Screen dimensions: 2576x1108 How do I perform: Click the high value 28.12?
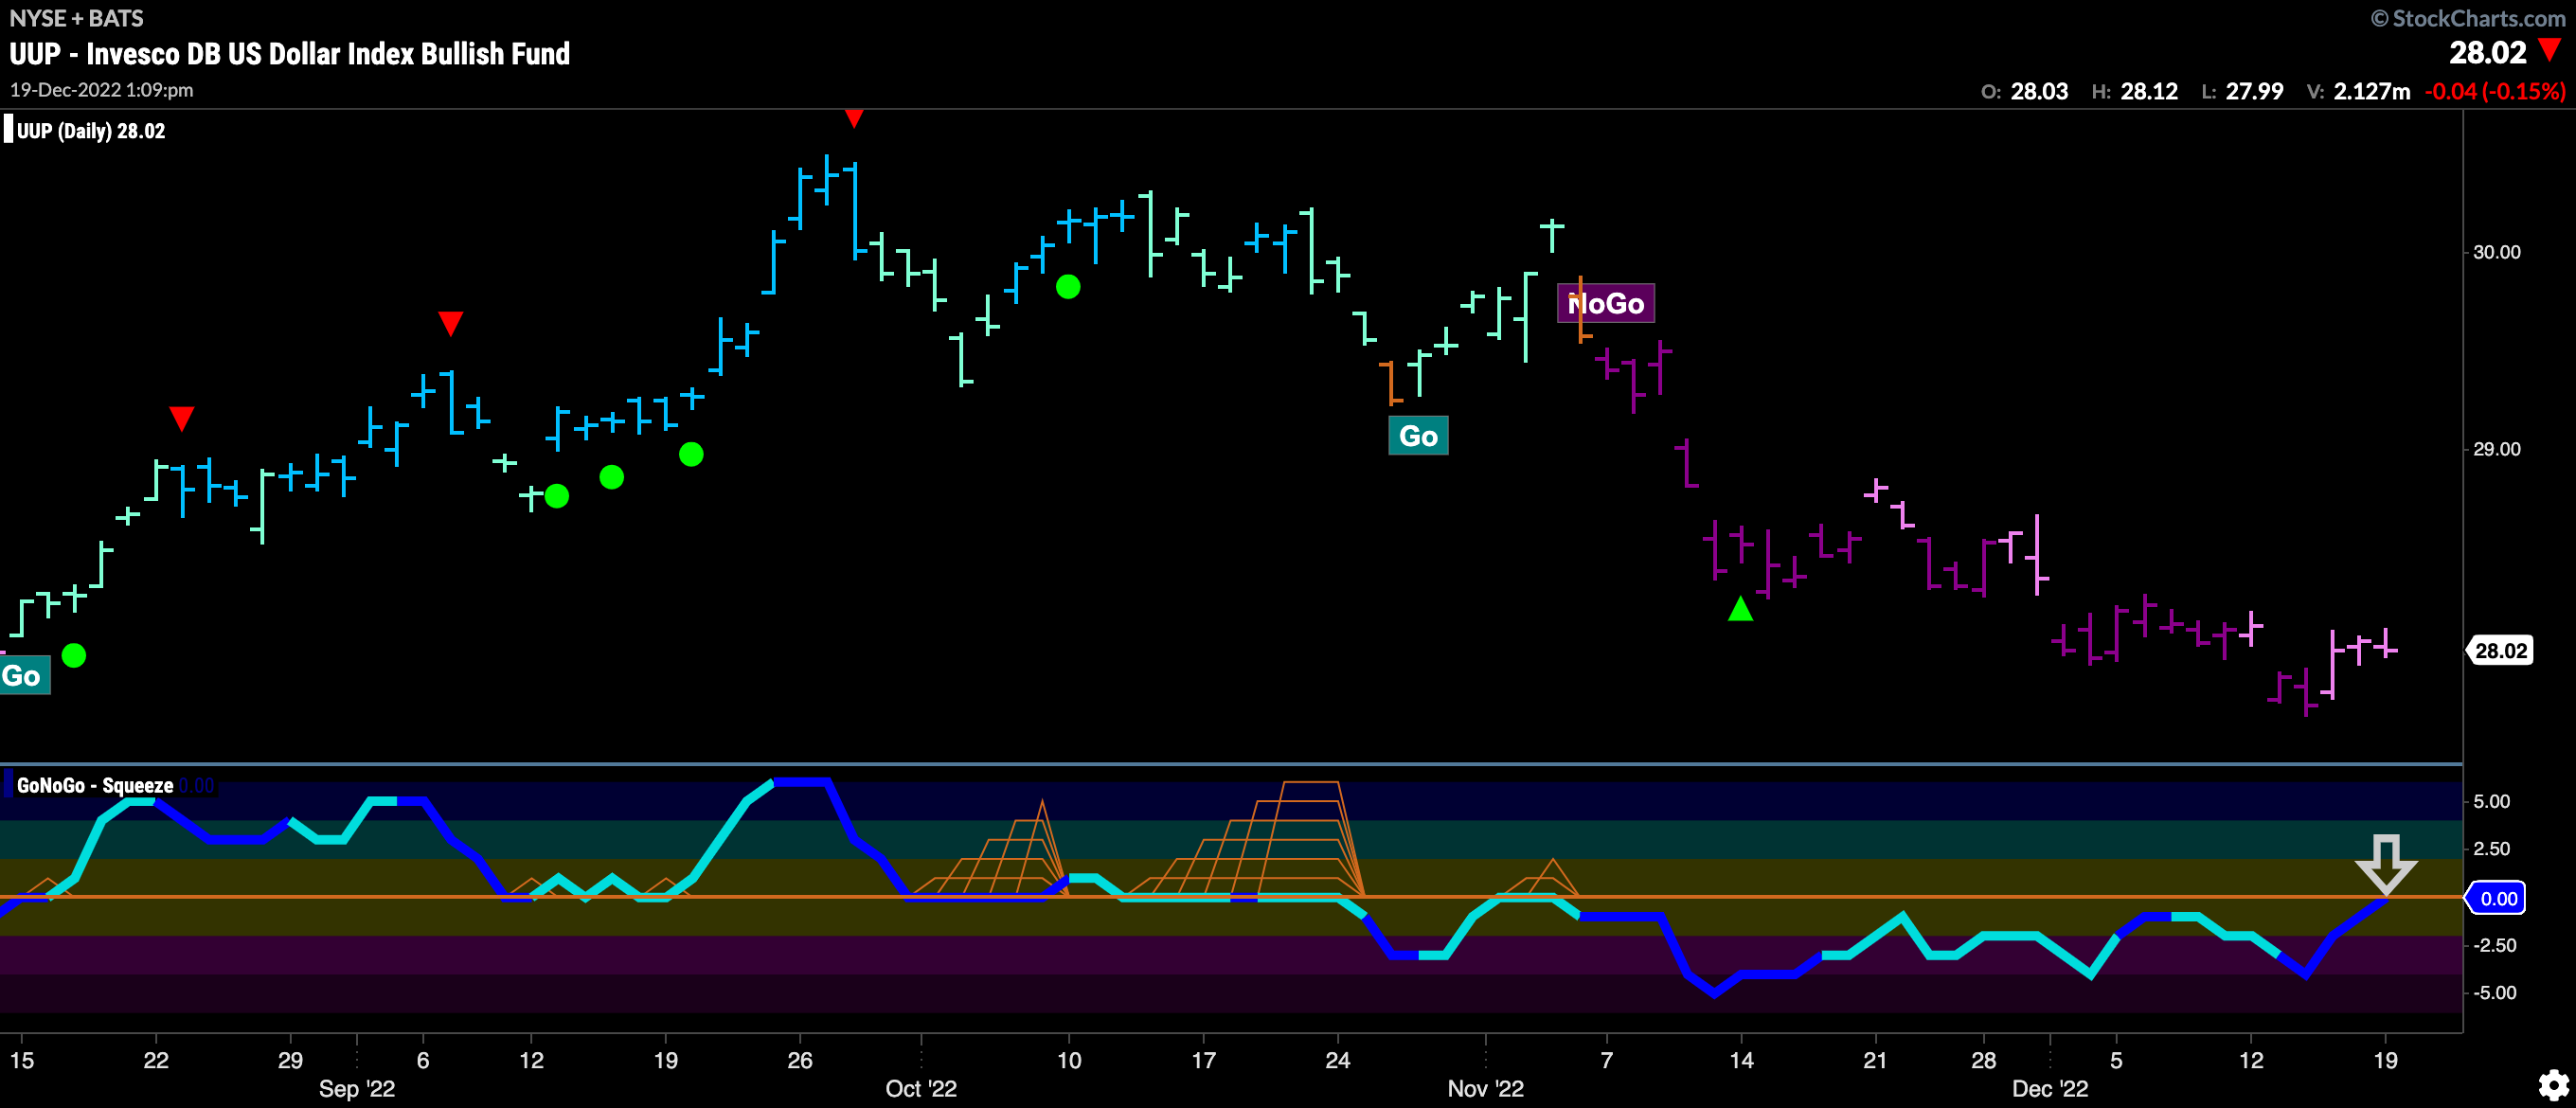2149,91
